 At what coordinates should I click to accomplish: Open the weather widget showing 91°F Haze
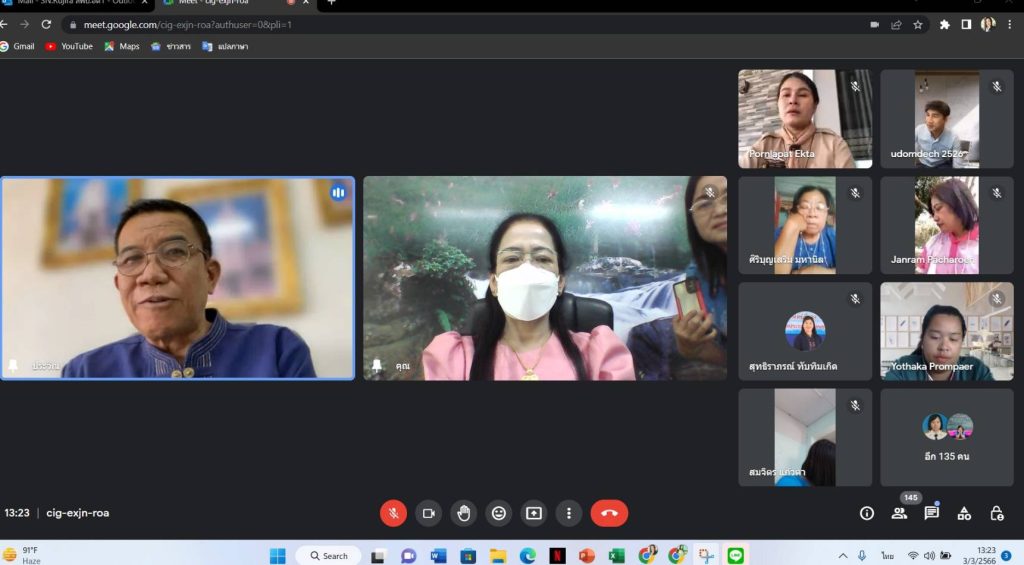coord(22,555)
